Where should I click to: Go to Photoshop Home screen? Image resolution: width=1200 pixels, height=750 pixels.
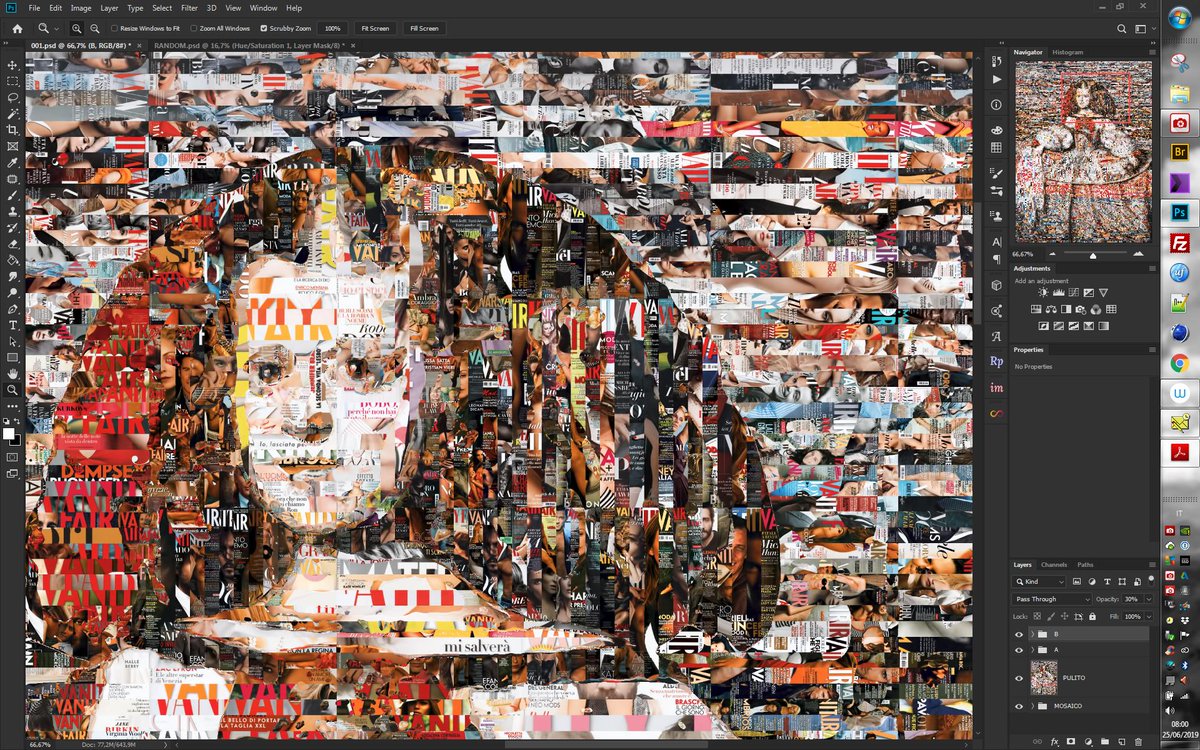pos(16,28)
